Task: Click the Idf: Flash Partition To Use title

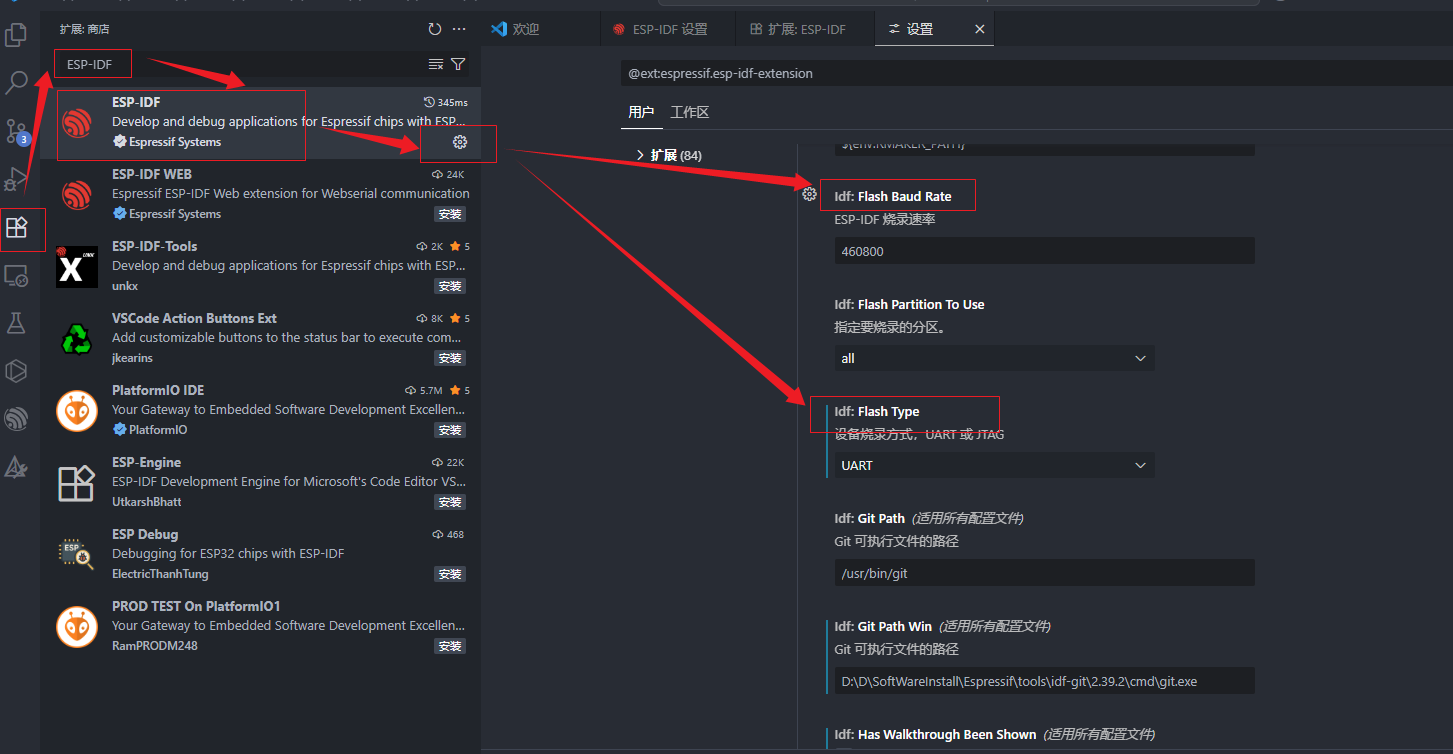Action: pos(909,304)
